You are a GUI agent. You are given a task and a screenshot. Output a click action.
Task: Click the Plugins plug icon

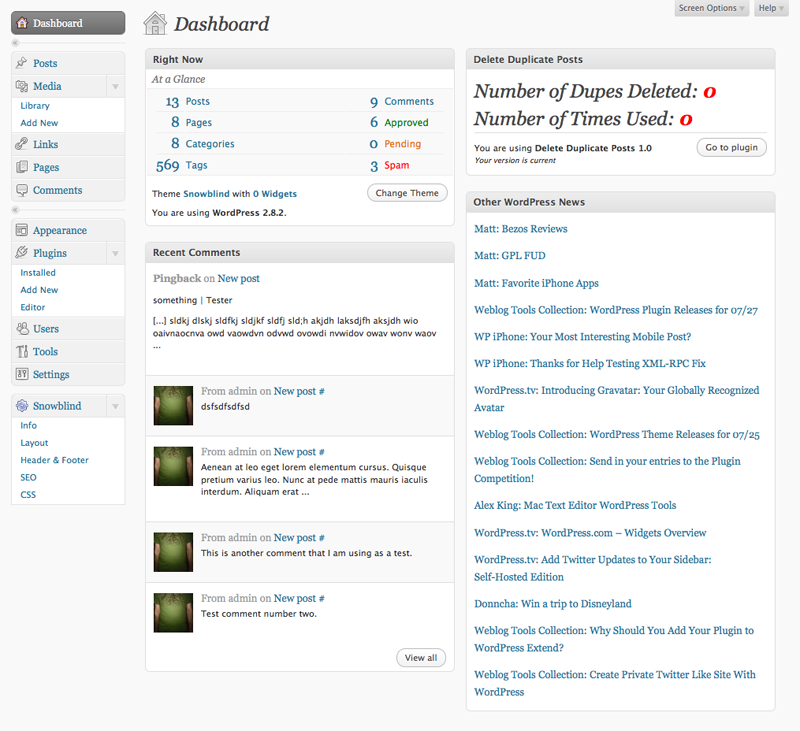coord(21,253)
